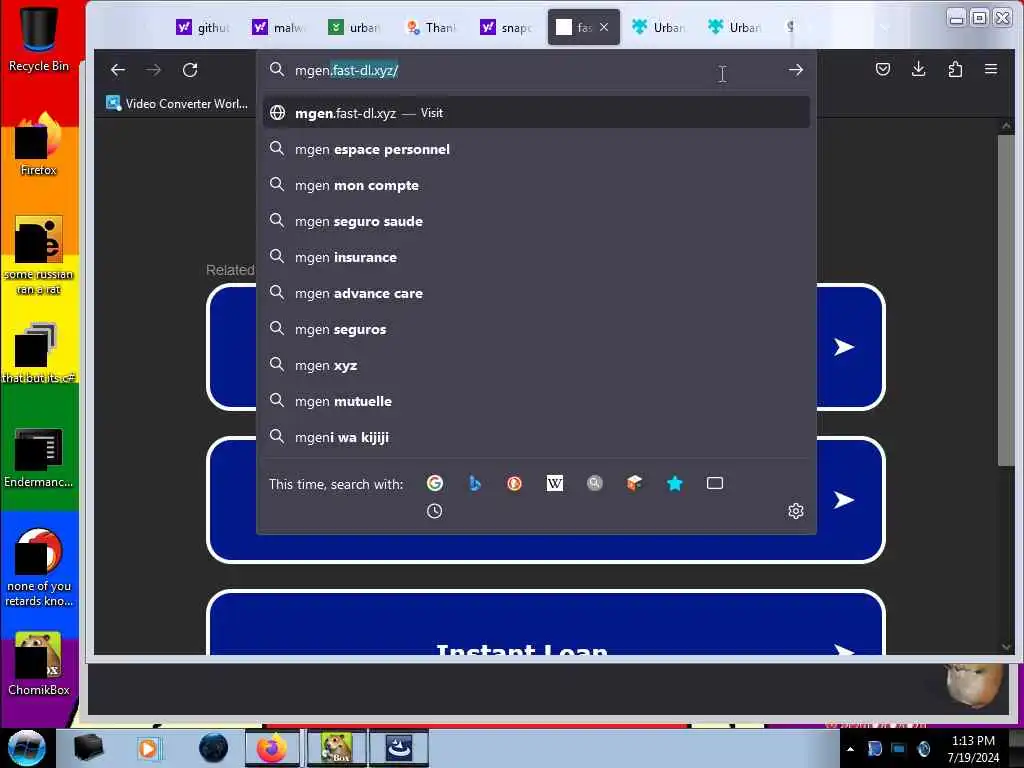
Task: Choose suggestion 'mgen espace personnel'
Action: click(536, 149)
